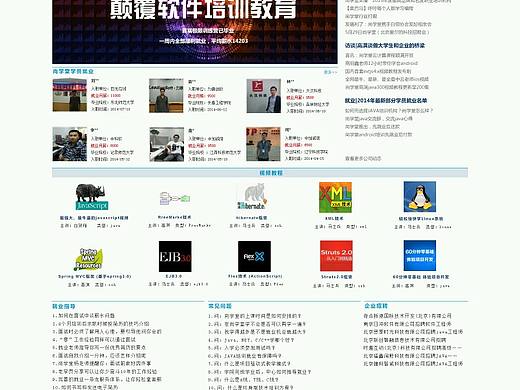Open the Struts2.0框架 title link
Image resolution: width=520 pixels, height=390 pixels.
[336, 277]
